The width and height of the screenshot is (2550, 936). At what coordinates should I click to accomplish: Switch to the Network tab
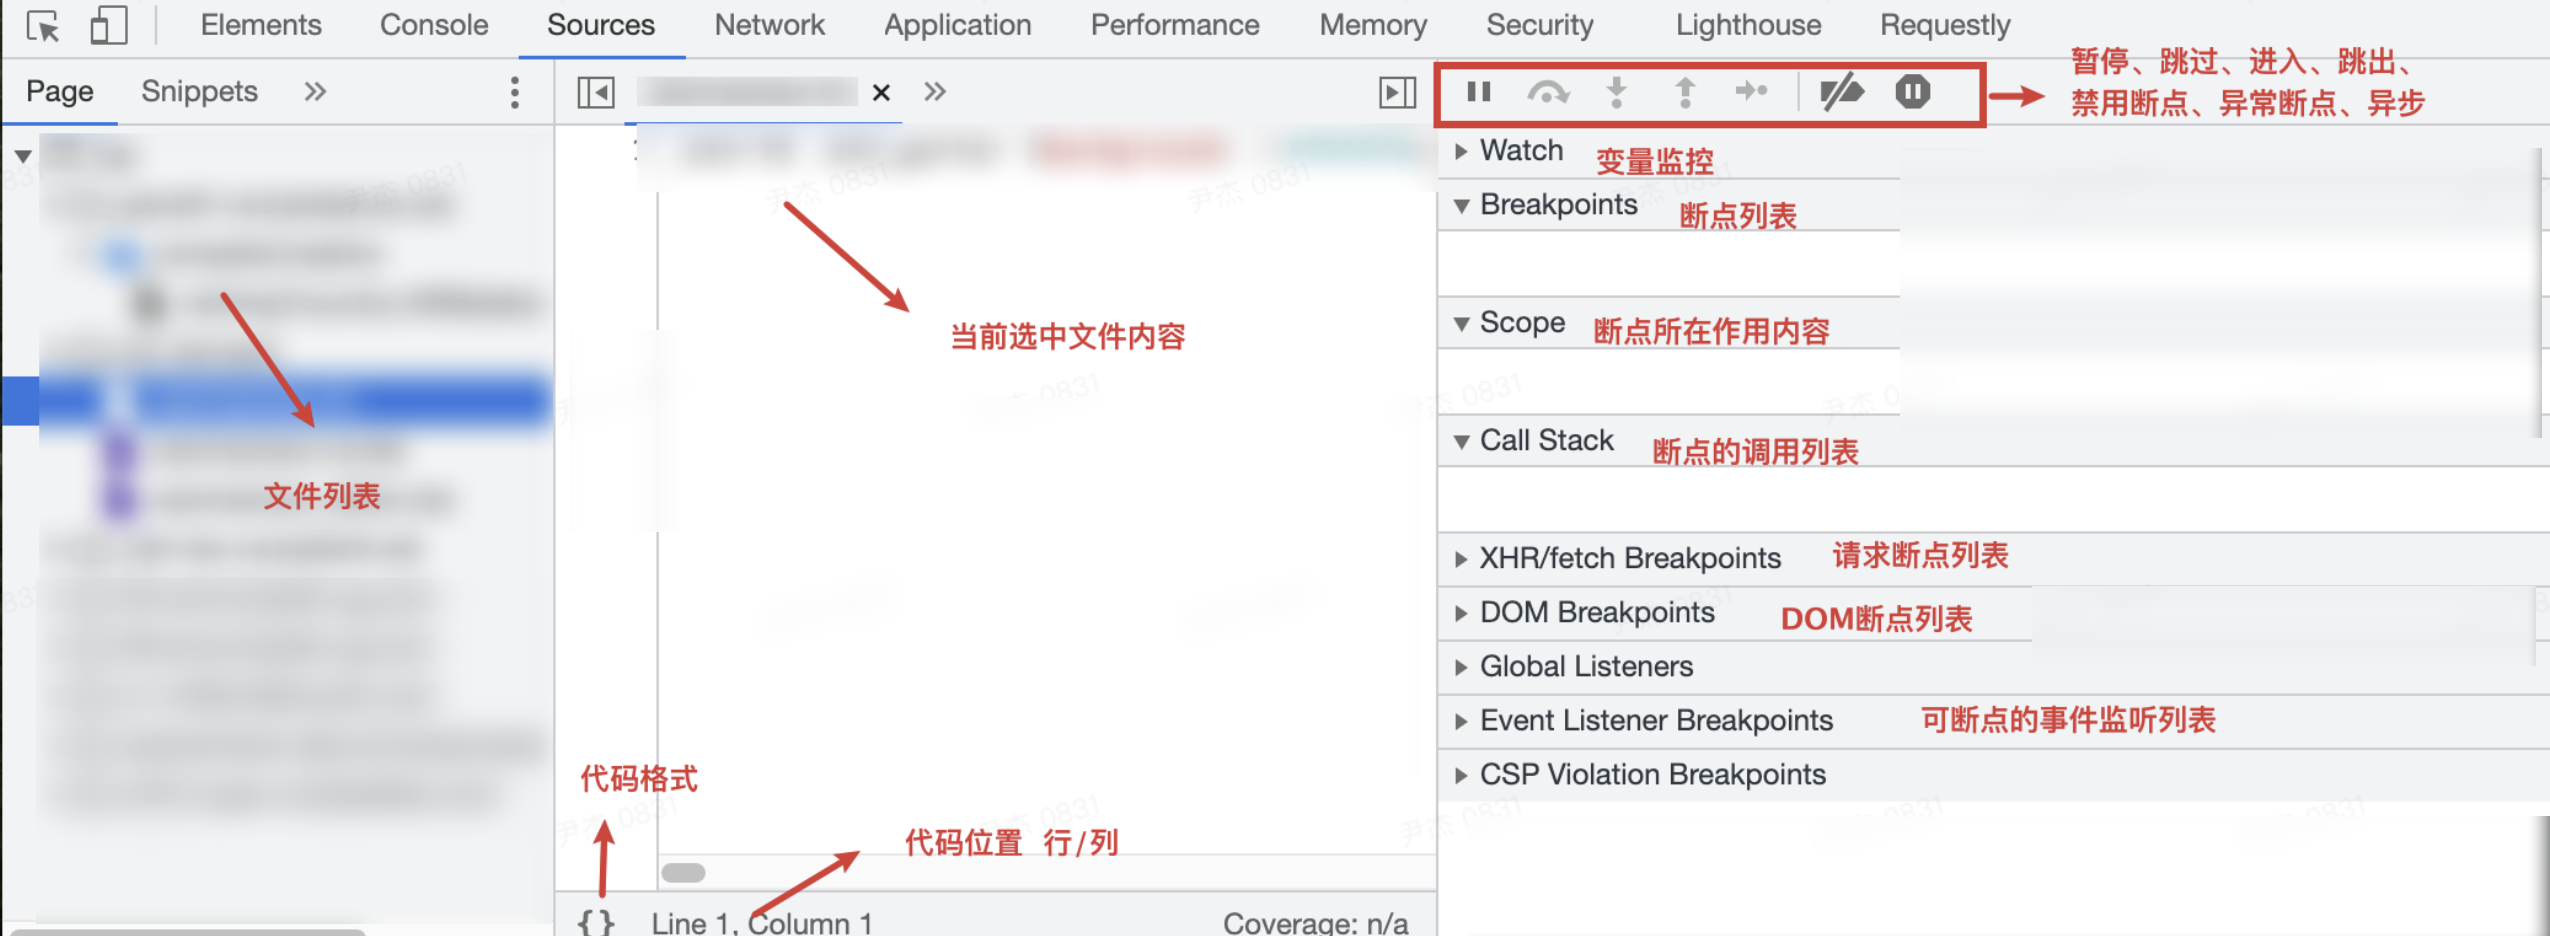pos(769,25)
